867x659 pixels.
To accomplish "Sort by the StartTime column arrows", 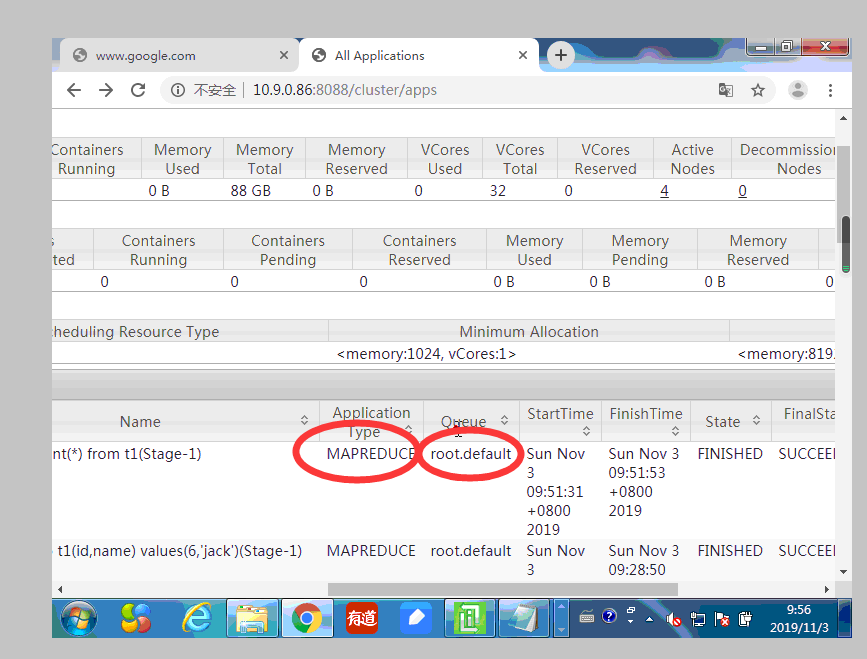I will click(x=586, y=431).
